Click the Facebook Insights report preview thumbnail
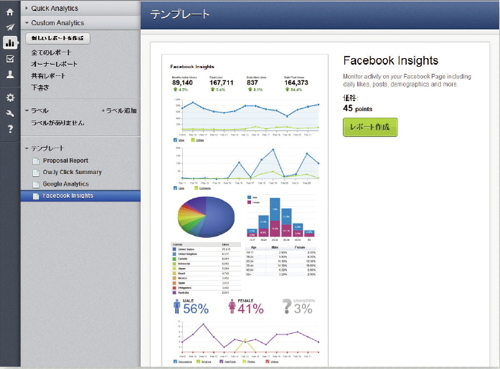The height and width of the screenshot is (369, 500). (x=245, y=211)
